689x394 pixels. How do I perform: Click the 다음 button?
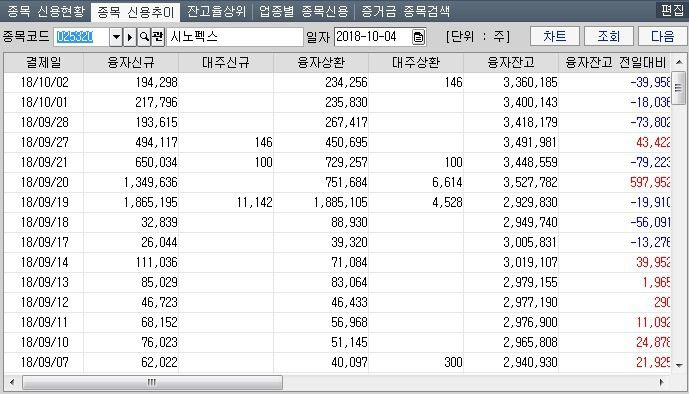click(x=662, y=36)
